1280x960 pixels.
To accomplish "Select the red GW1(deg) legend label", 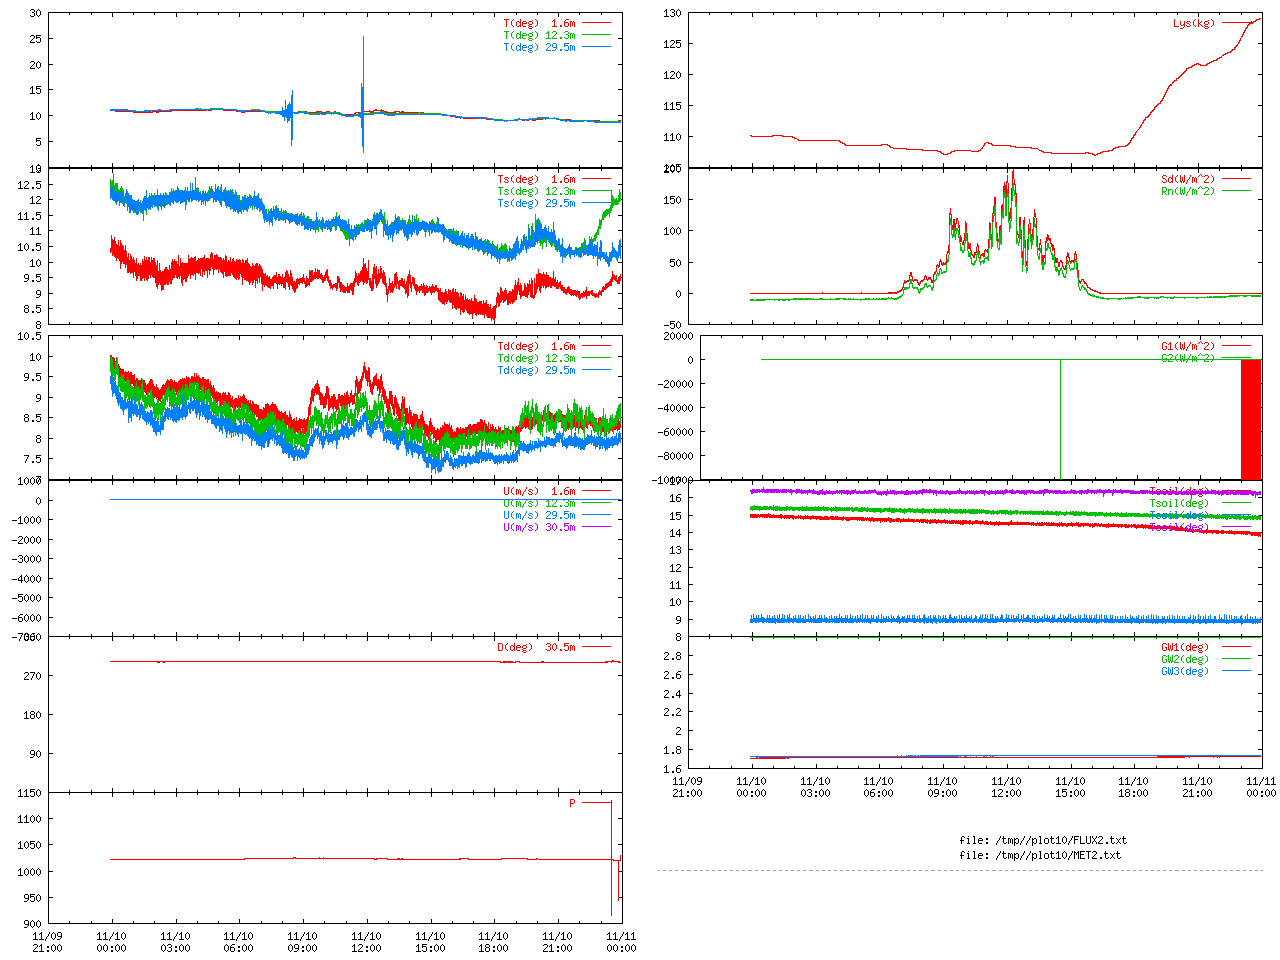I will 1185,647.
